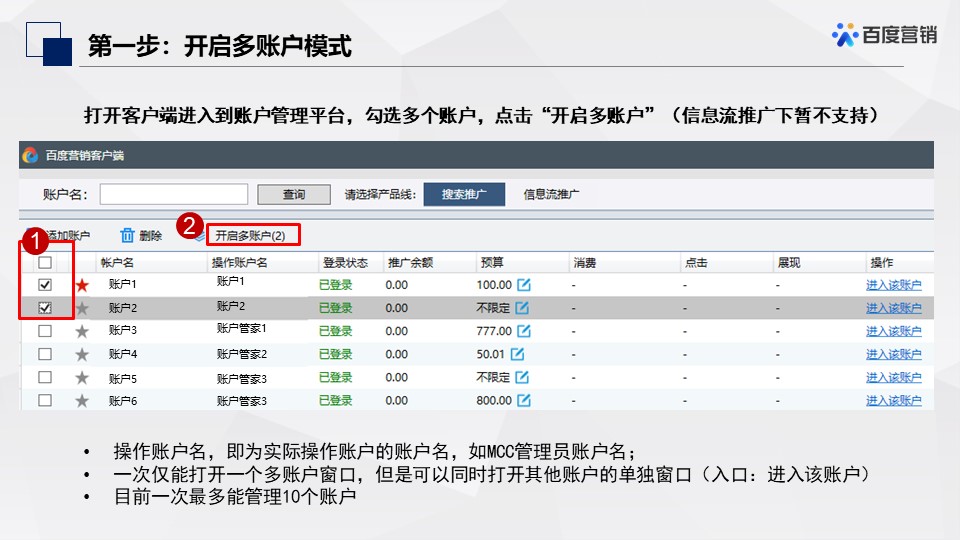The image size is (960, 540).
Task: Check the checkbox for 账户5
Action: point(45,377)
